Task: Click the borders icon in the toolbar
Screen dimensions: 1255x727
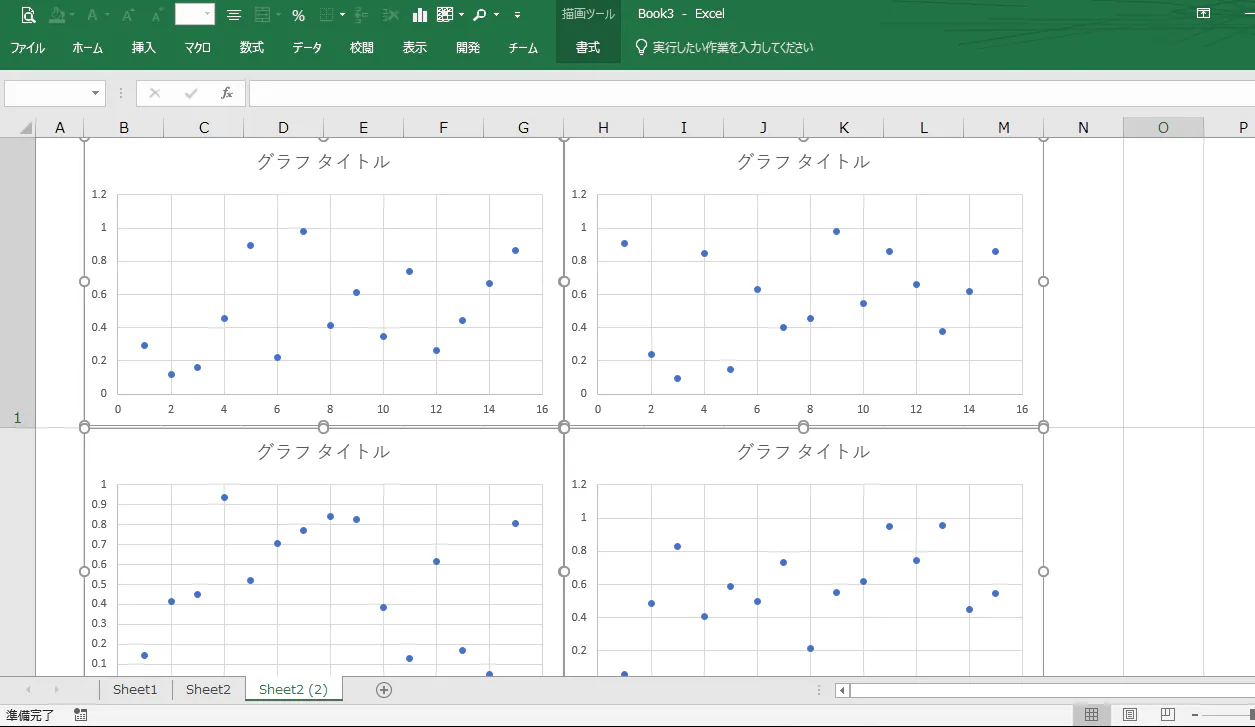Action: (x=326, y=15)
